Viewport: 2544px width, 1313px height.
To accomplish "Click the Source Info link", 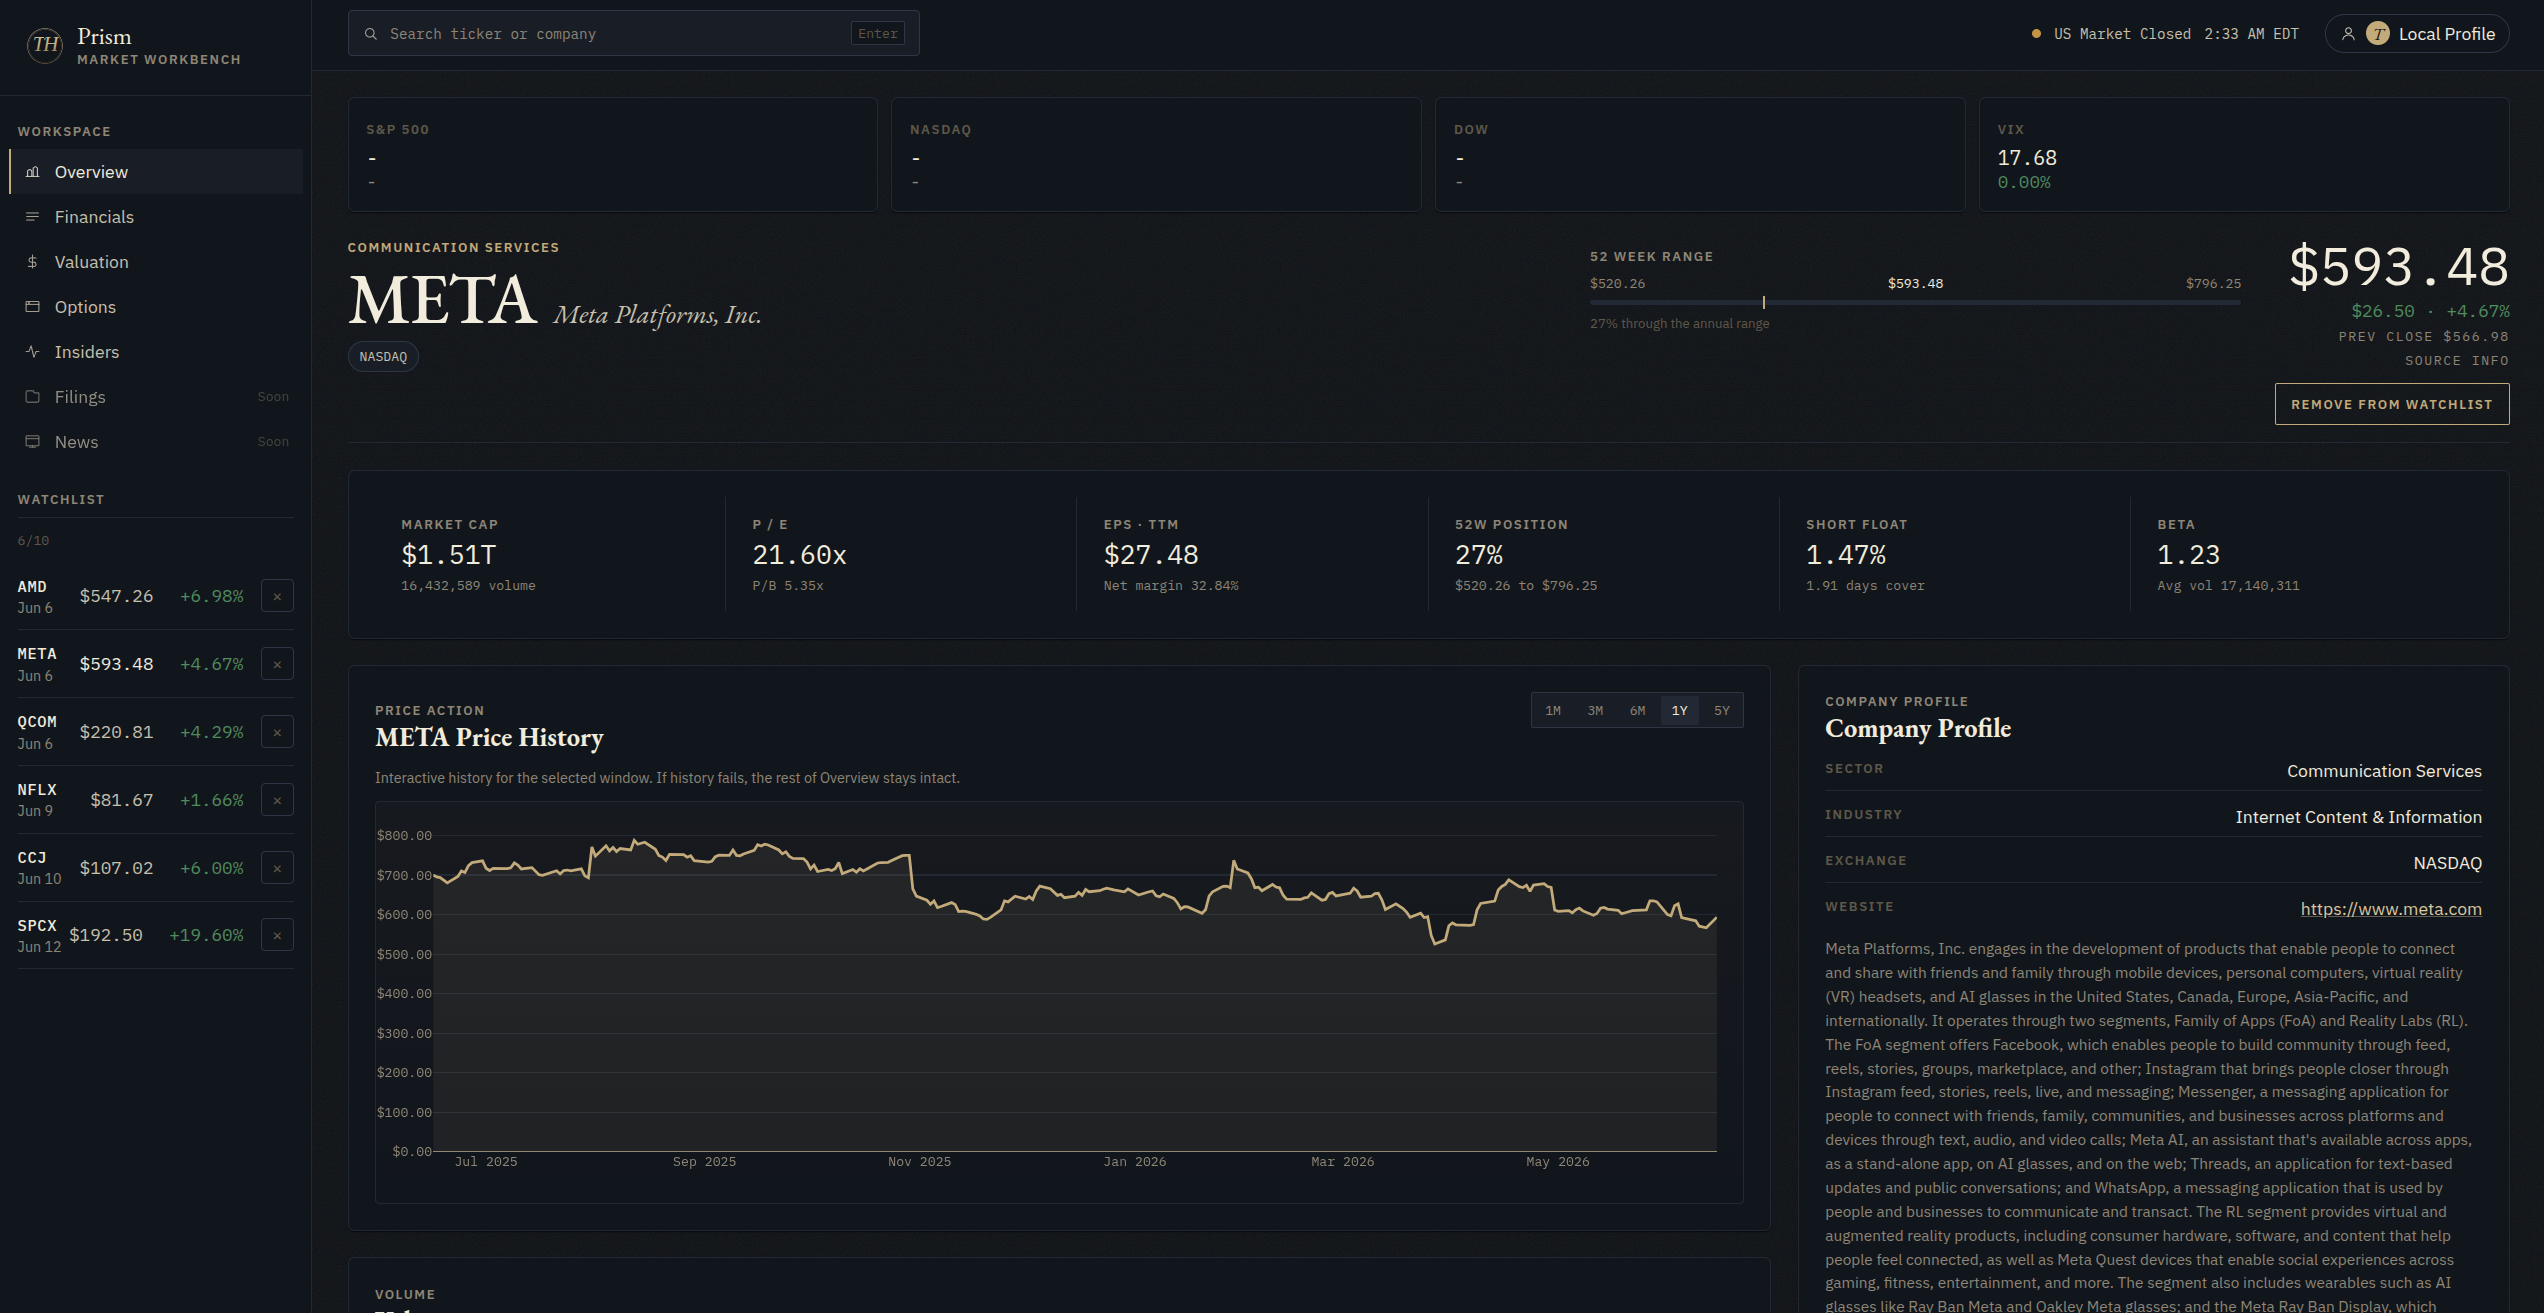I will 2456,361.
